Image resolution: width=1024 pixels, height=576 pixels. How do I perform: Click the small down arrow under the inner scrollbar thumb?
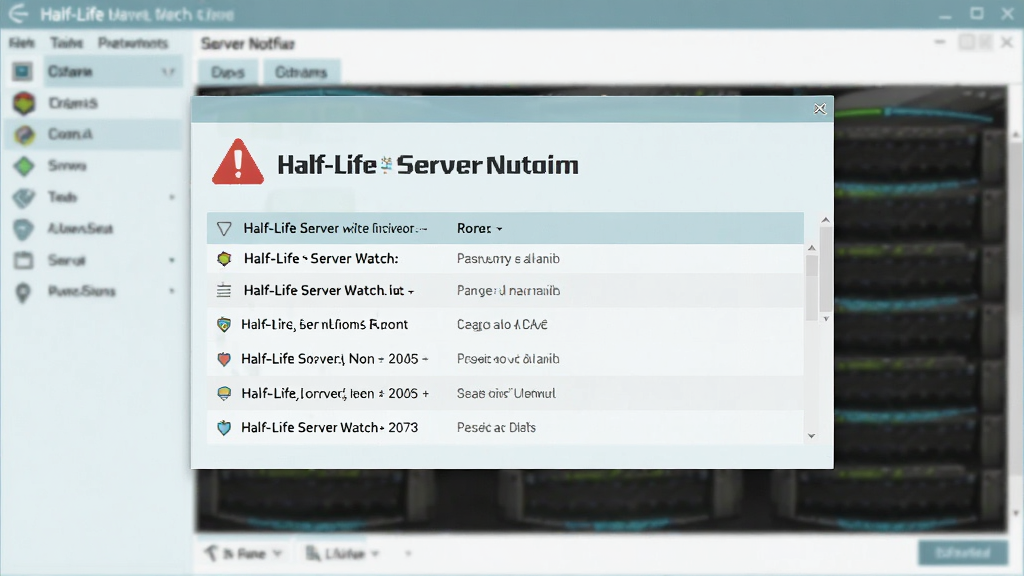[826, 319]
